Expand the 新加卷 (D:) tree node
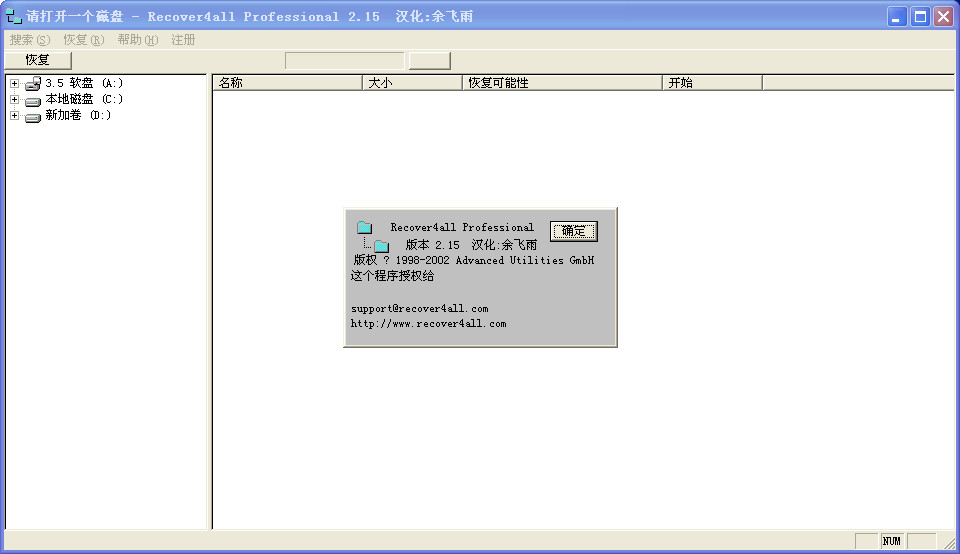 15,115
